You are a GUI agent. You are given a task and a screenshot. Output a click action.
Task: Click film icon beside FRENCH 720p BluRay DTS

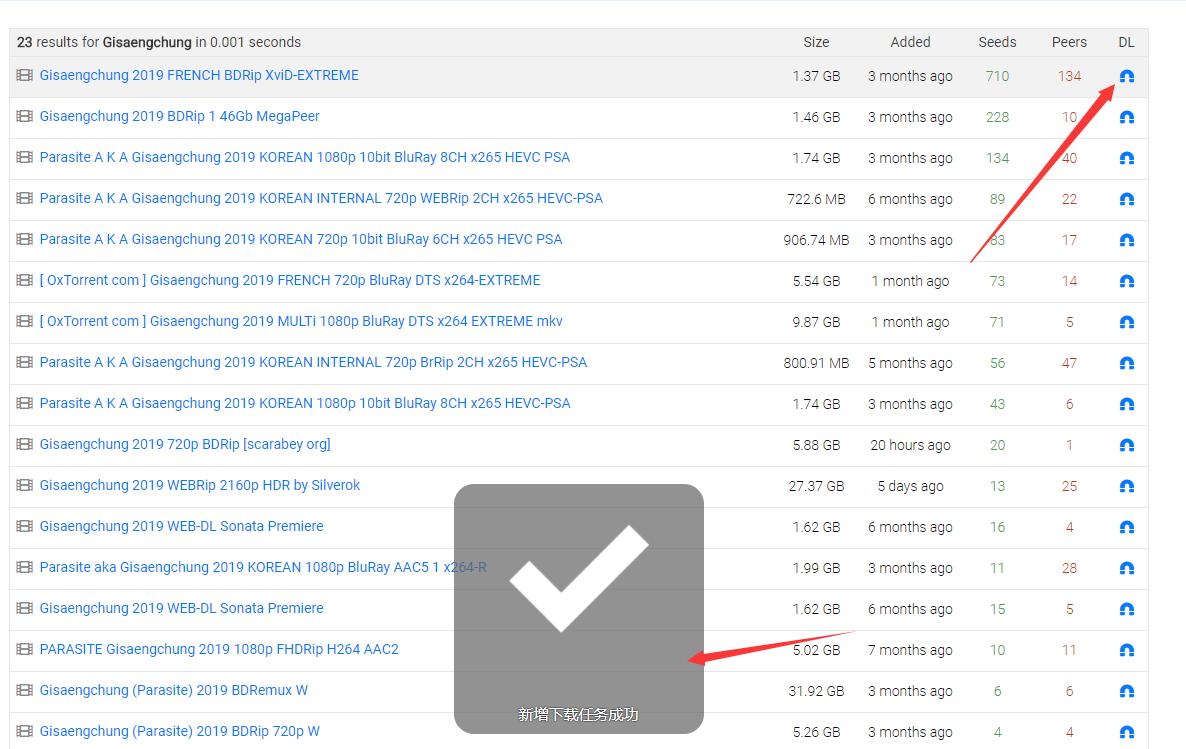coord(24,280)
